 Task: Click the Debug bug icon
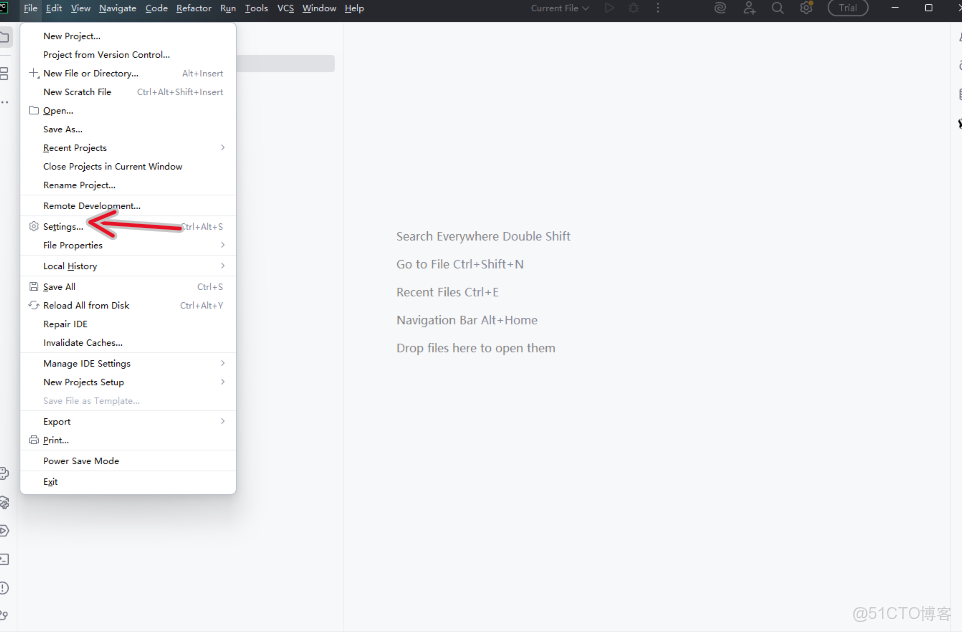[634, 8]
